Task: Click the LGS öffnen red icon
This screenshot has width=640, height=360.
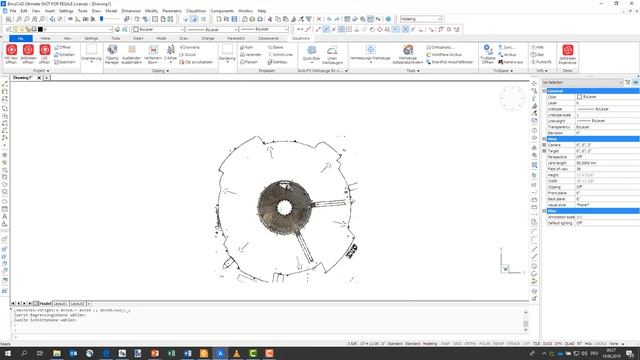Action: (x=44, y=50)
